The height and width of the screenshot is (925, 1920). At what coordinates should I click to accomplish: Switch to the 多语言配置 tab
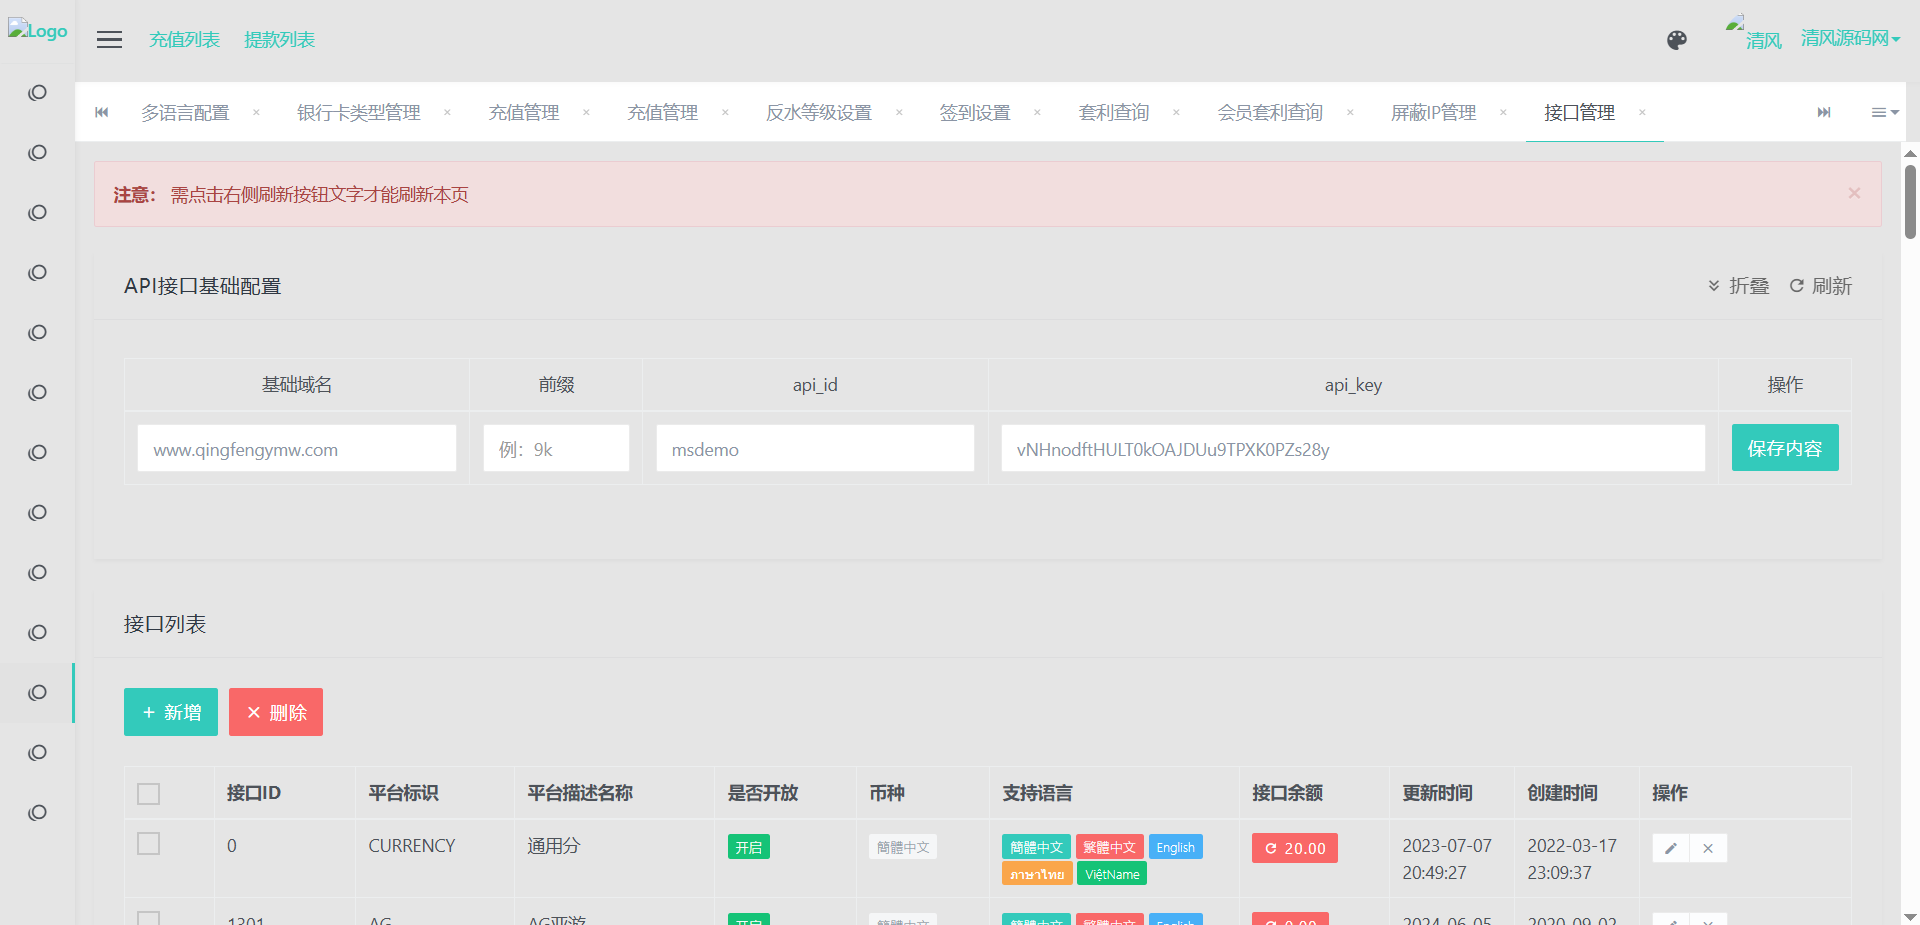coord(185,113)
